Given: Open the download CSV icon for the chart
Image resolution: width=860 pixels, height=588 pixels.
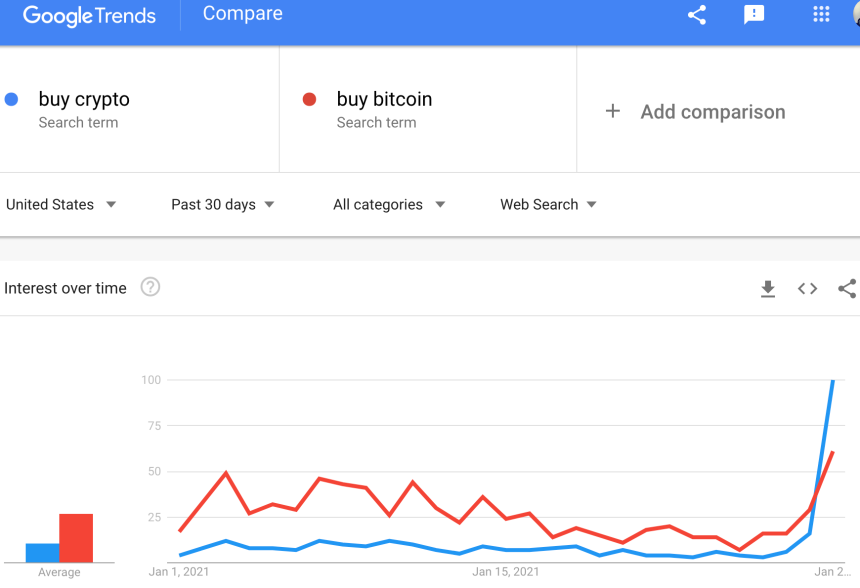Looking at the screenshot, I should click(768, 288).
